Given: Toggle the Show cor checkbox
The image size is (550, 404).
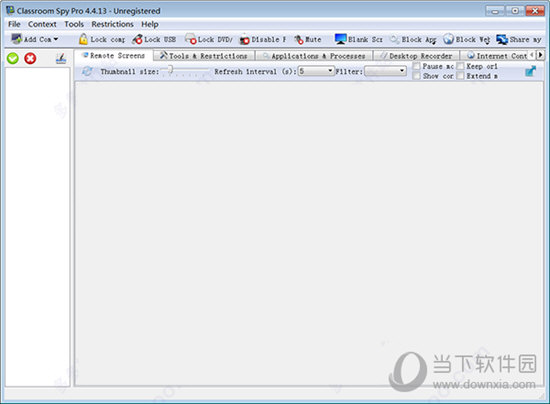Looking at the screenshot, I should (416, 76).
